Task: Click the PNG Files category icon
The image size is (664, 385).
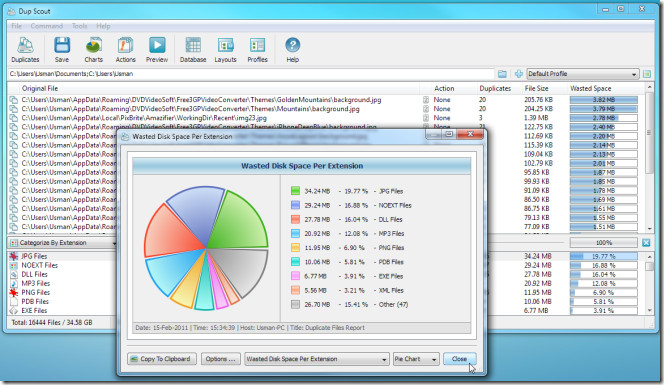Action: pyautogui.click(x=14, y=293)
